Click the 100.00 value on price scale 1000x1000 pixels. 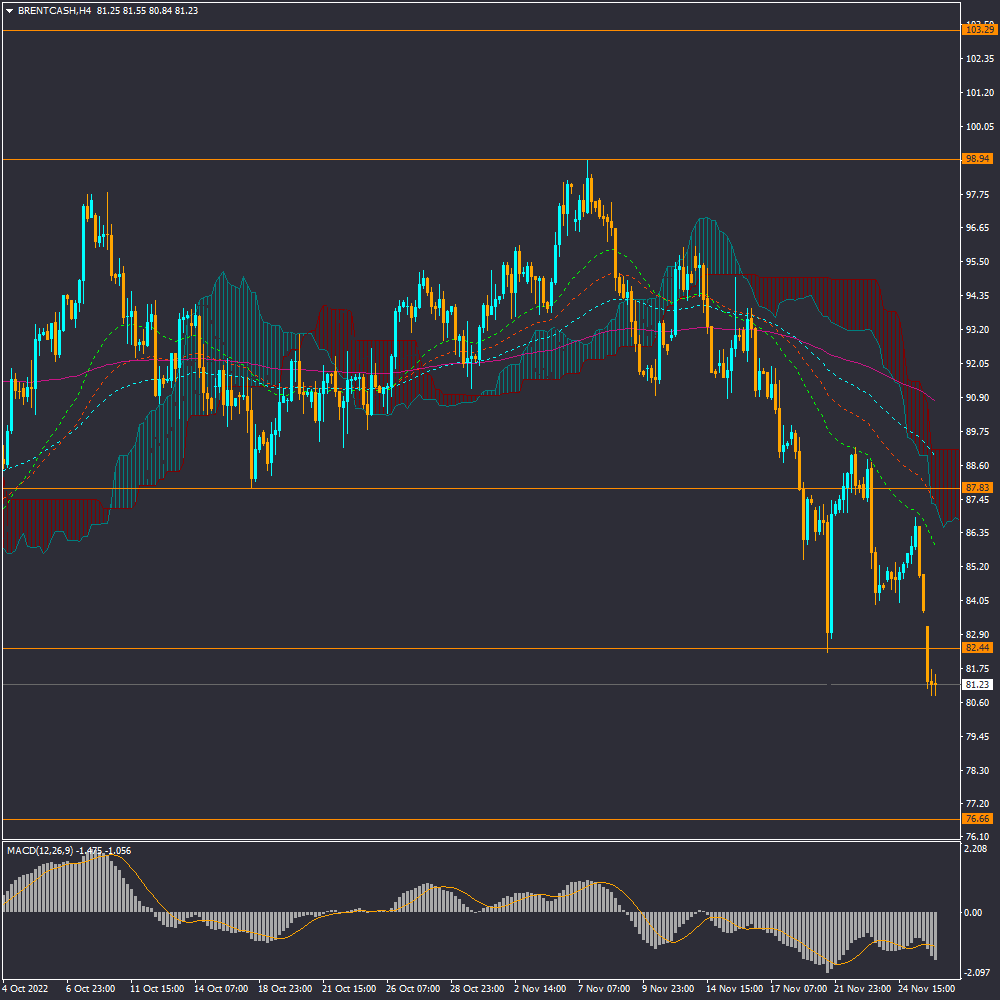click(976, 127)
